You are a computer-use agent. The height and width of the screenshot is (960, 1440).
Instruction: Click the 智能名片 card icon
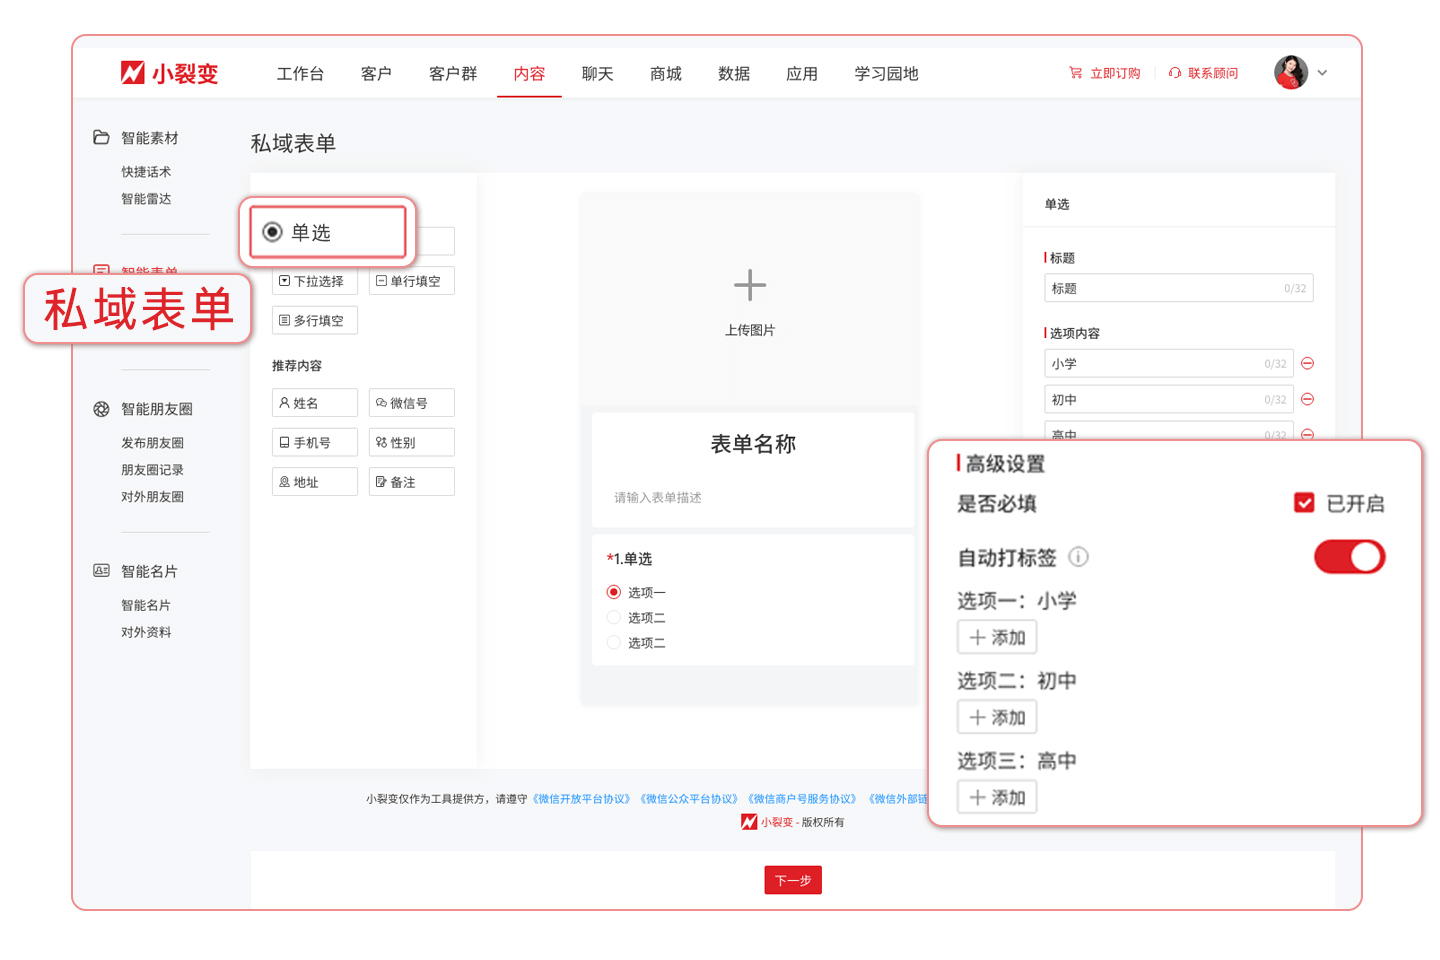(x=101, y=571)
